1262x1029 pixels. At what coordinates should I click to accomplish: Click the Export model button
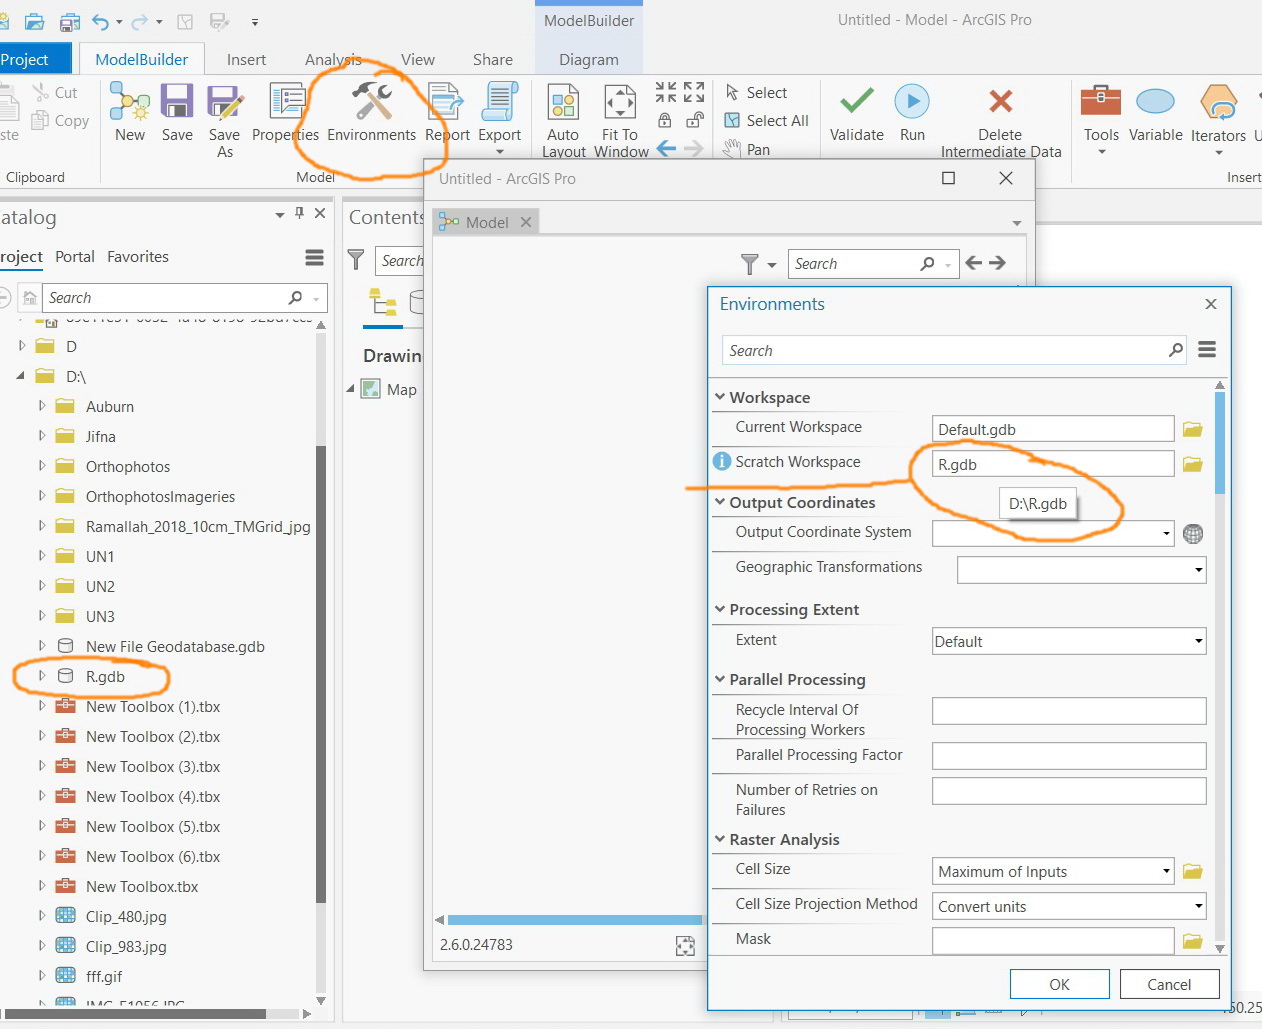499,118
